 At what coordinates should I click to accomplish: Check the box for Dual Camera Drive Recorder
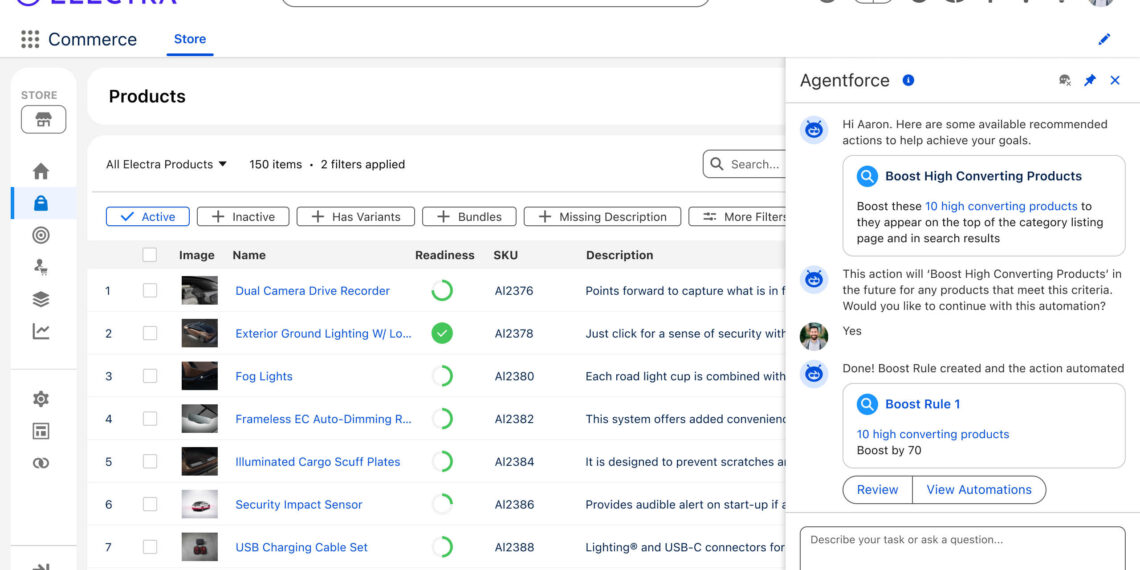150,291
